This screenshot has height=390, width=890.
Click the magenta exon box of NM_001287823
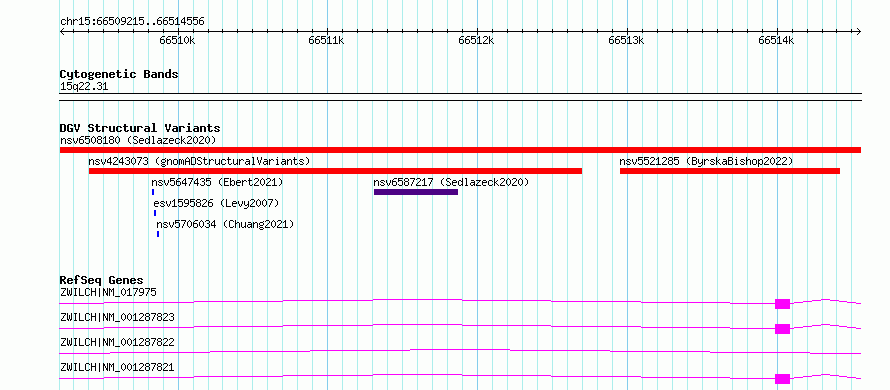pos(782,329)
